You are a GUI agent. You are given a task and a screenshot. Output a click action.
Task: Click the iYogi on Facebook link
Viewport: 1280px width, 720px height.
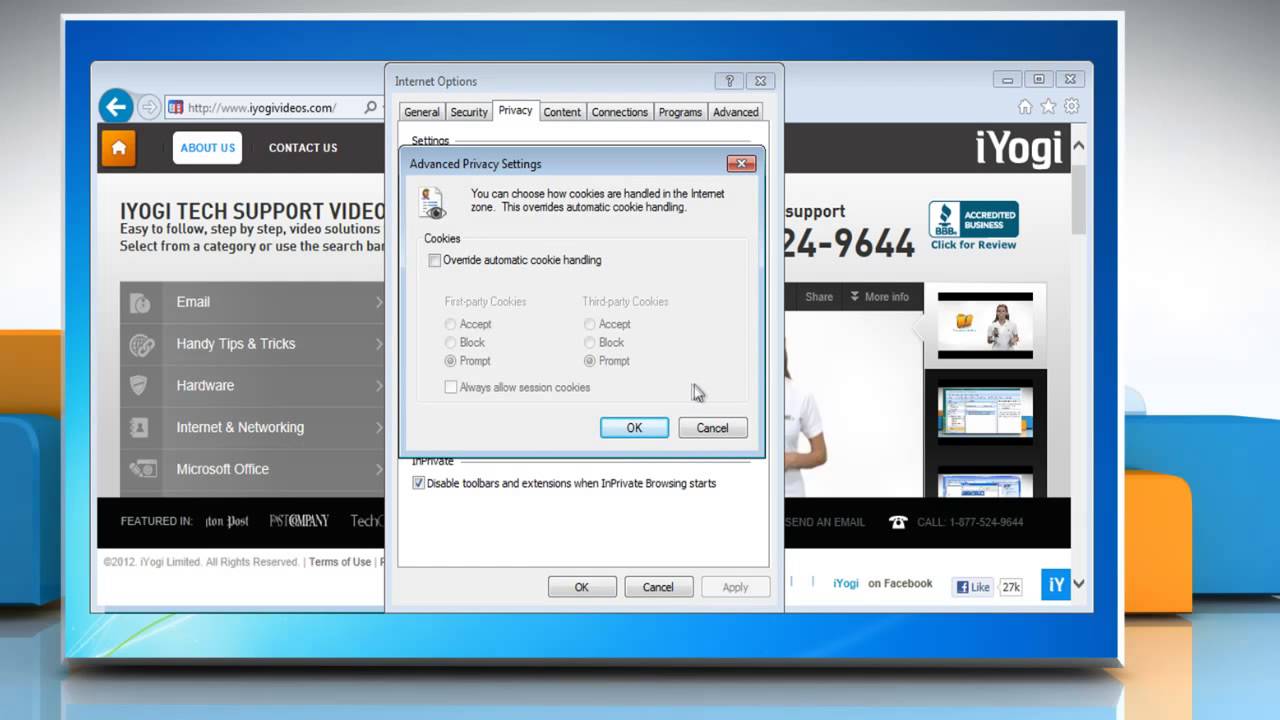883,584
